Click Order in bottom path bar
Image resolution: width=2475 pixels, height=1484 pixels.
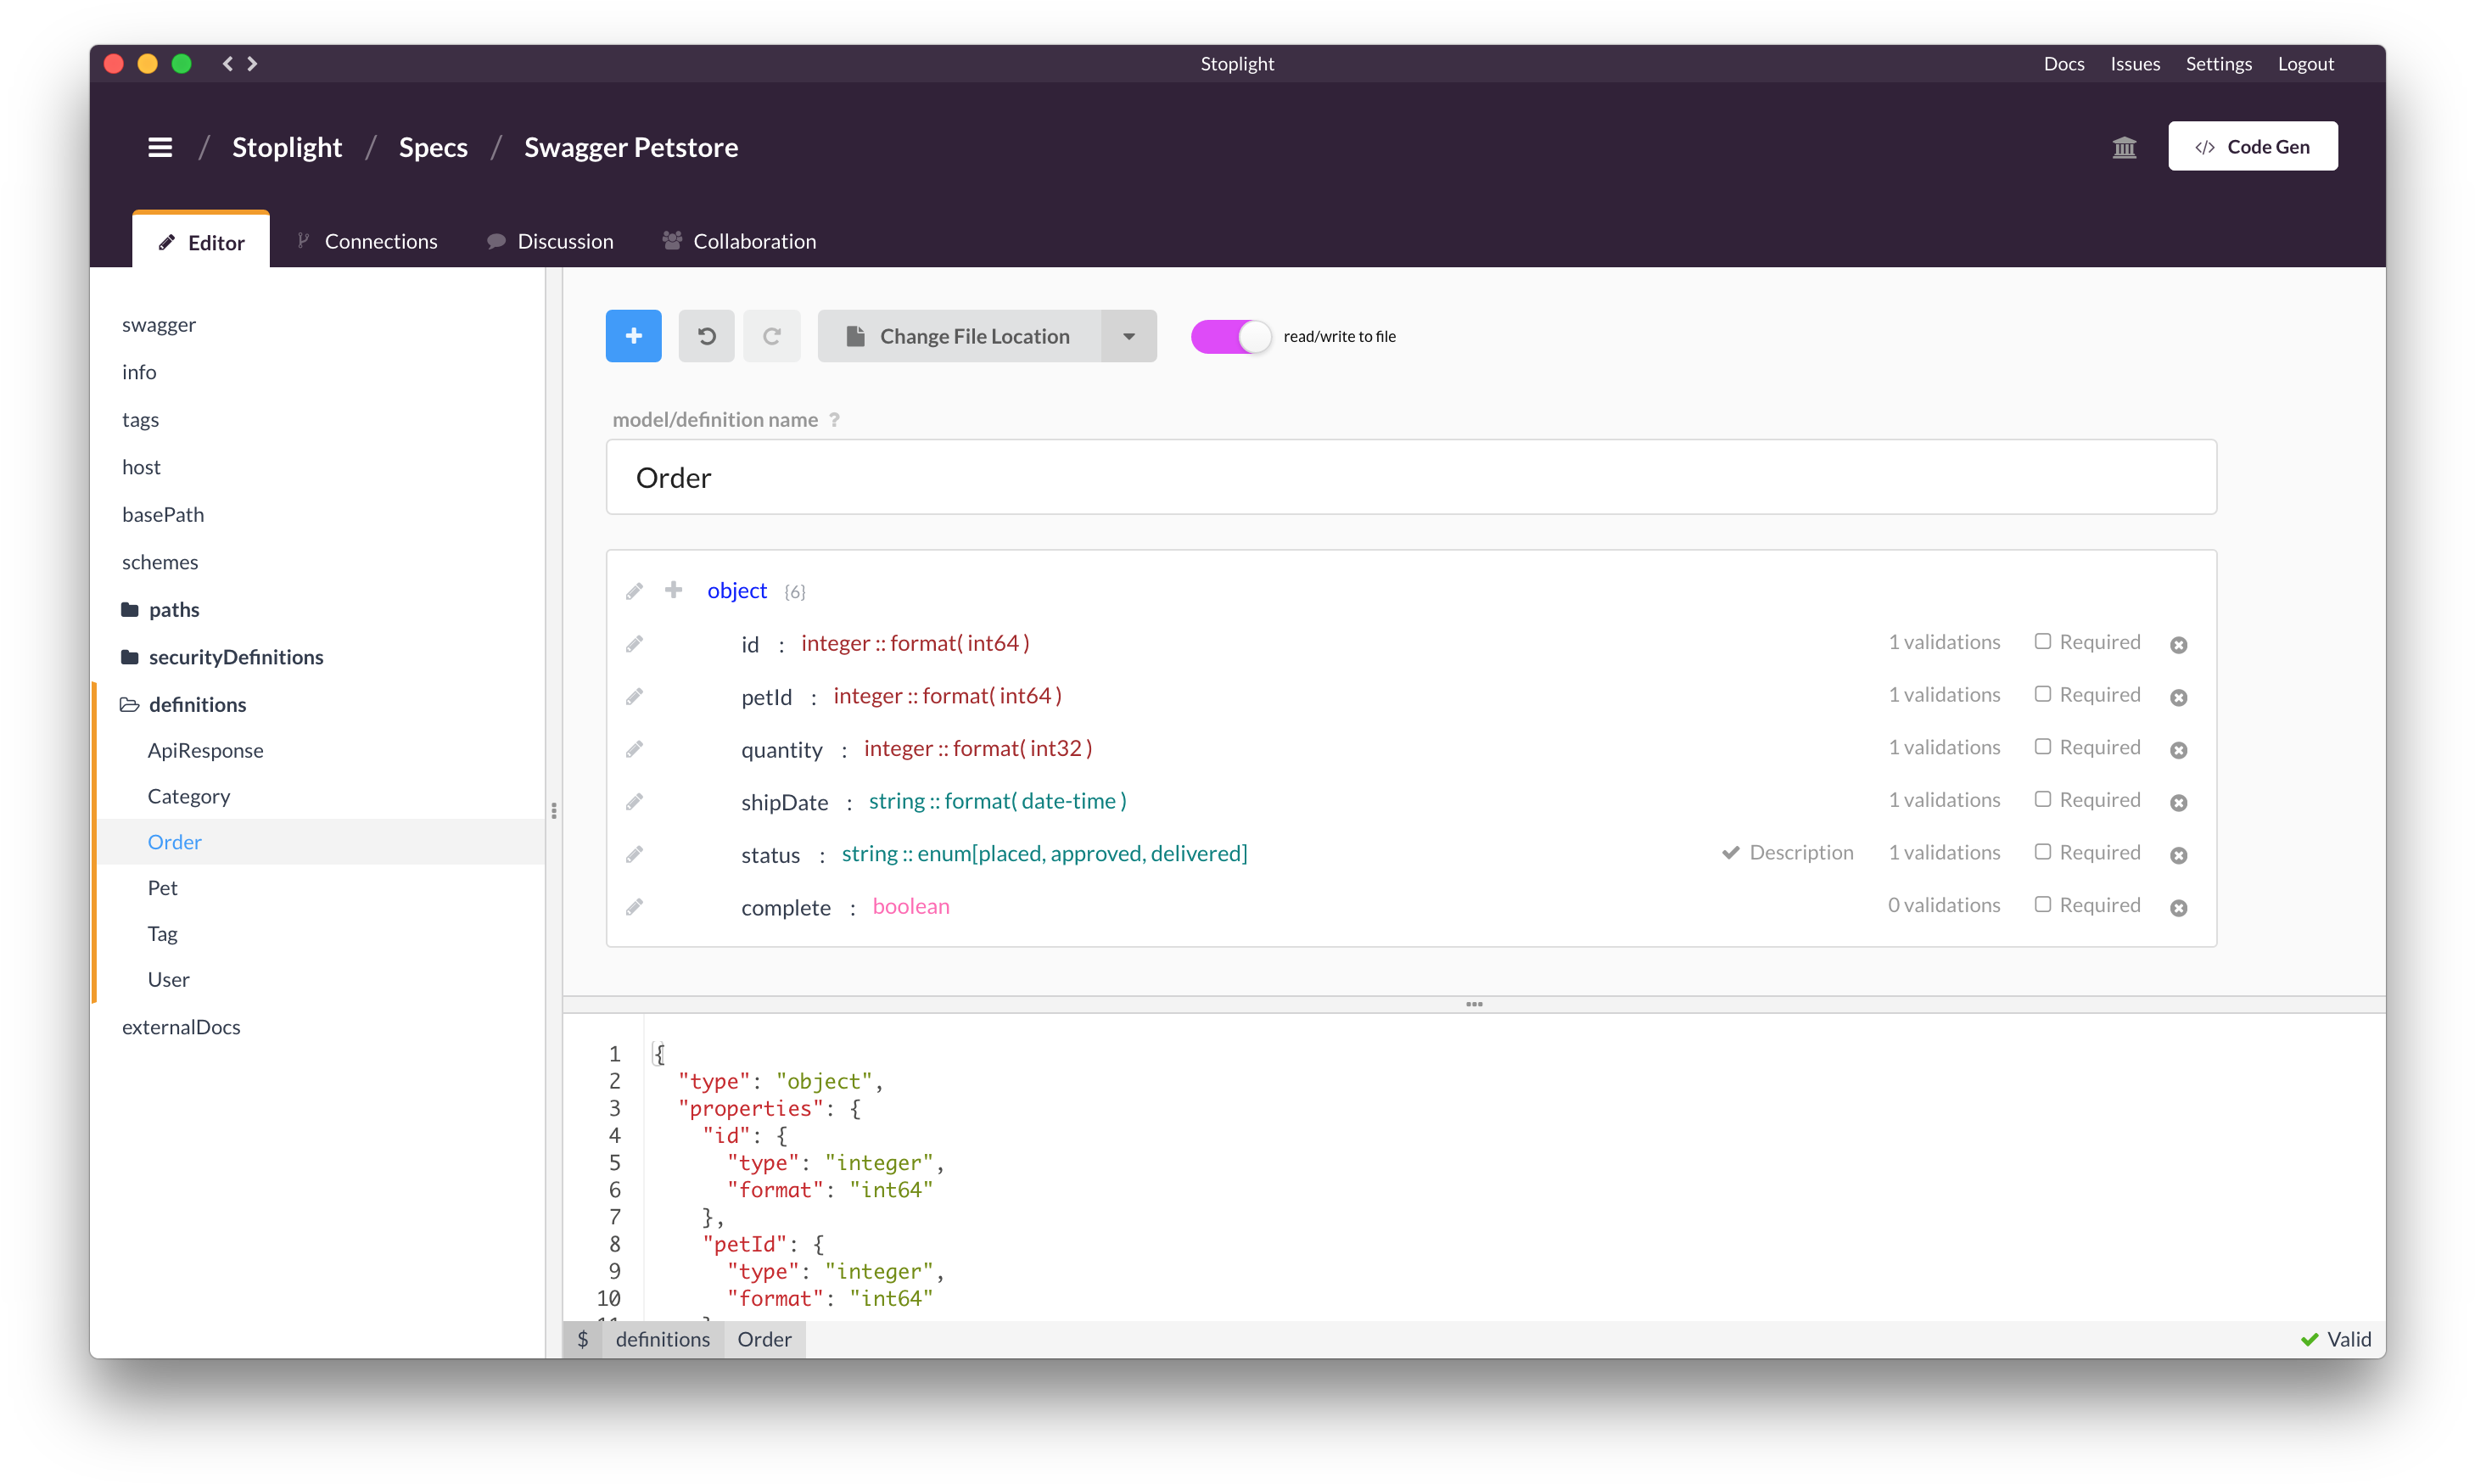[x=764, y=1339]
